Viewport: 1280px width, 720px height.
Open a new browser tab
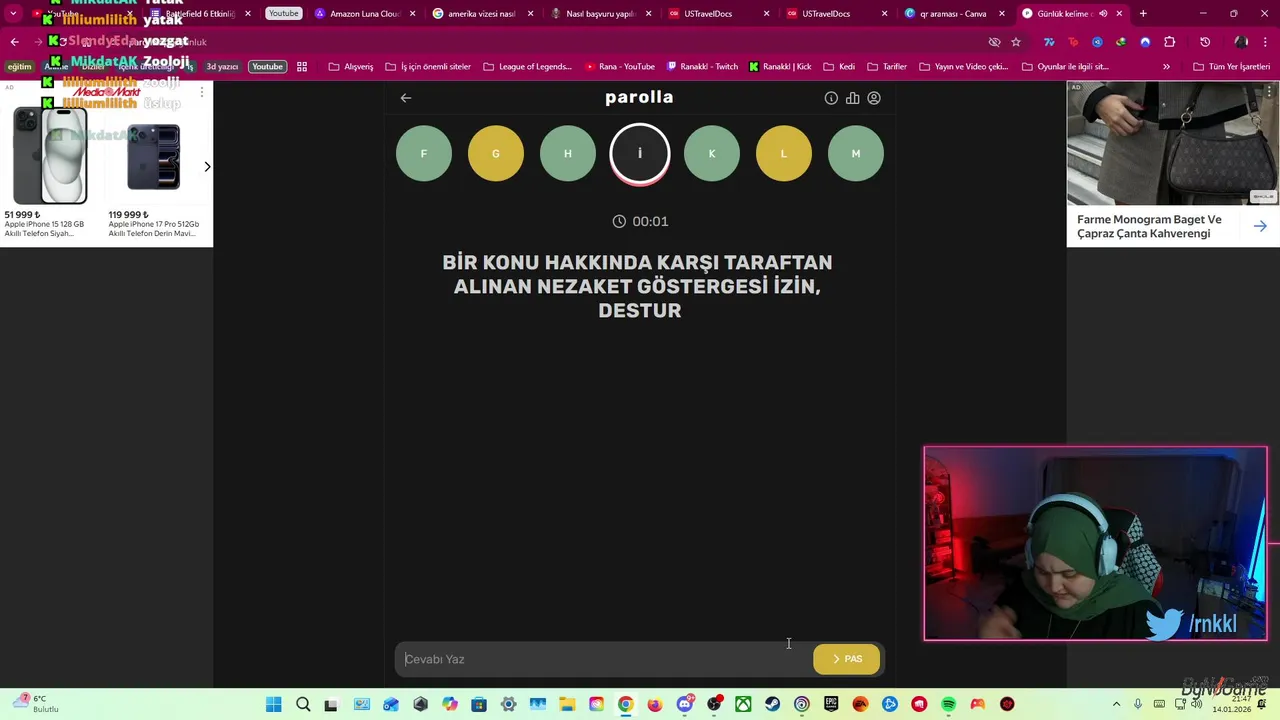(x=1143, y=14)
